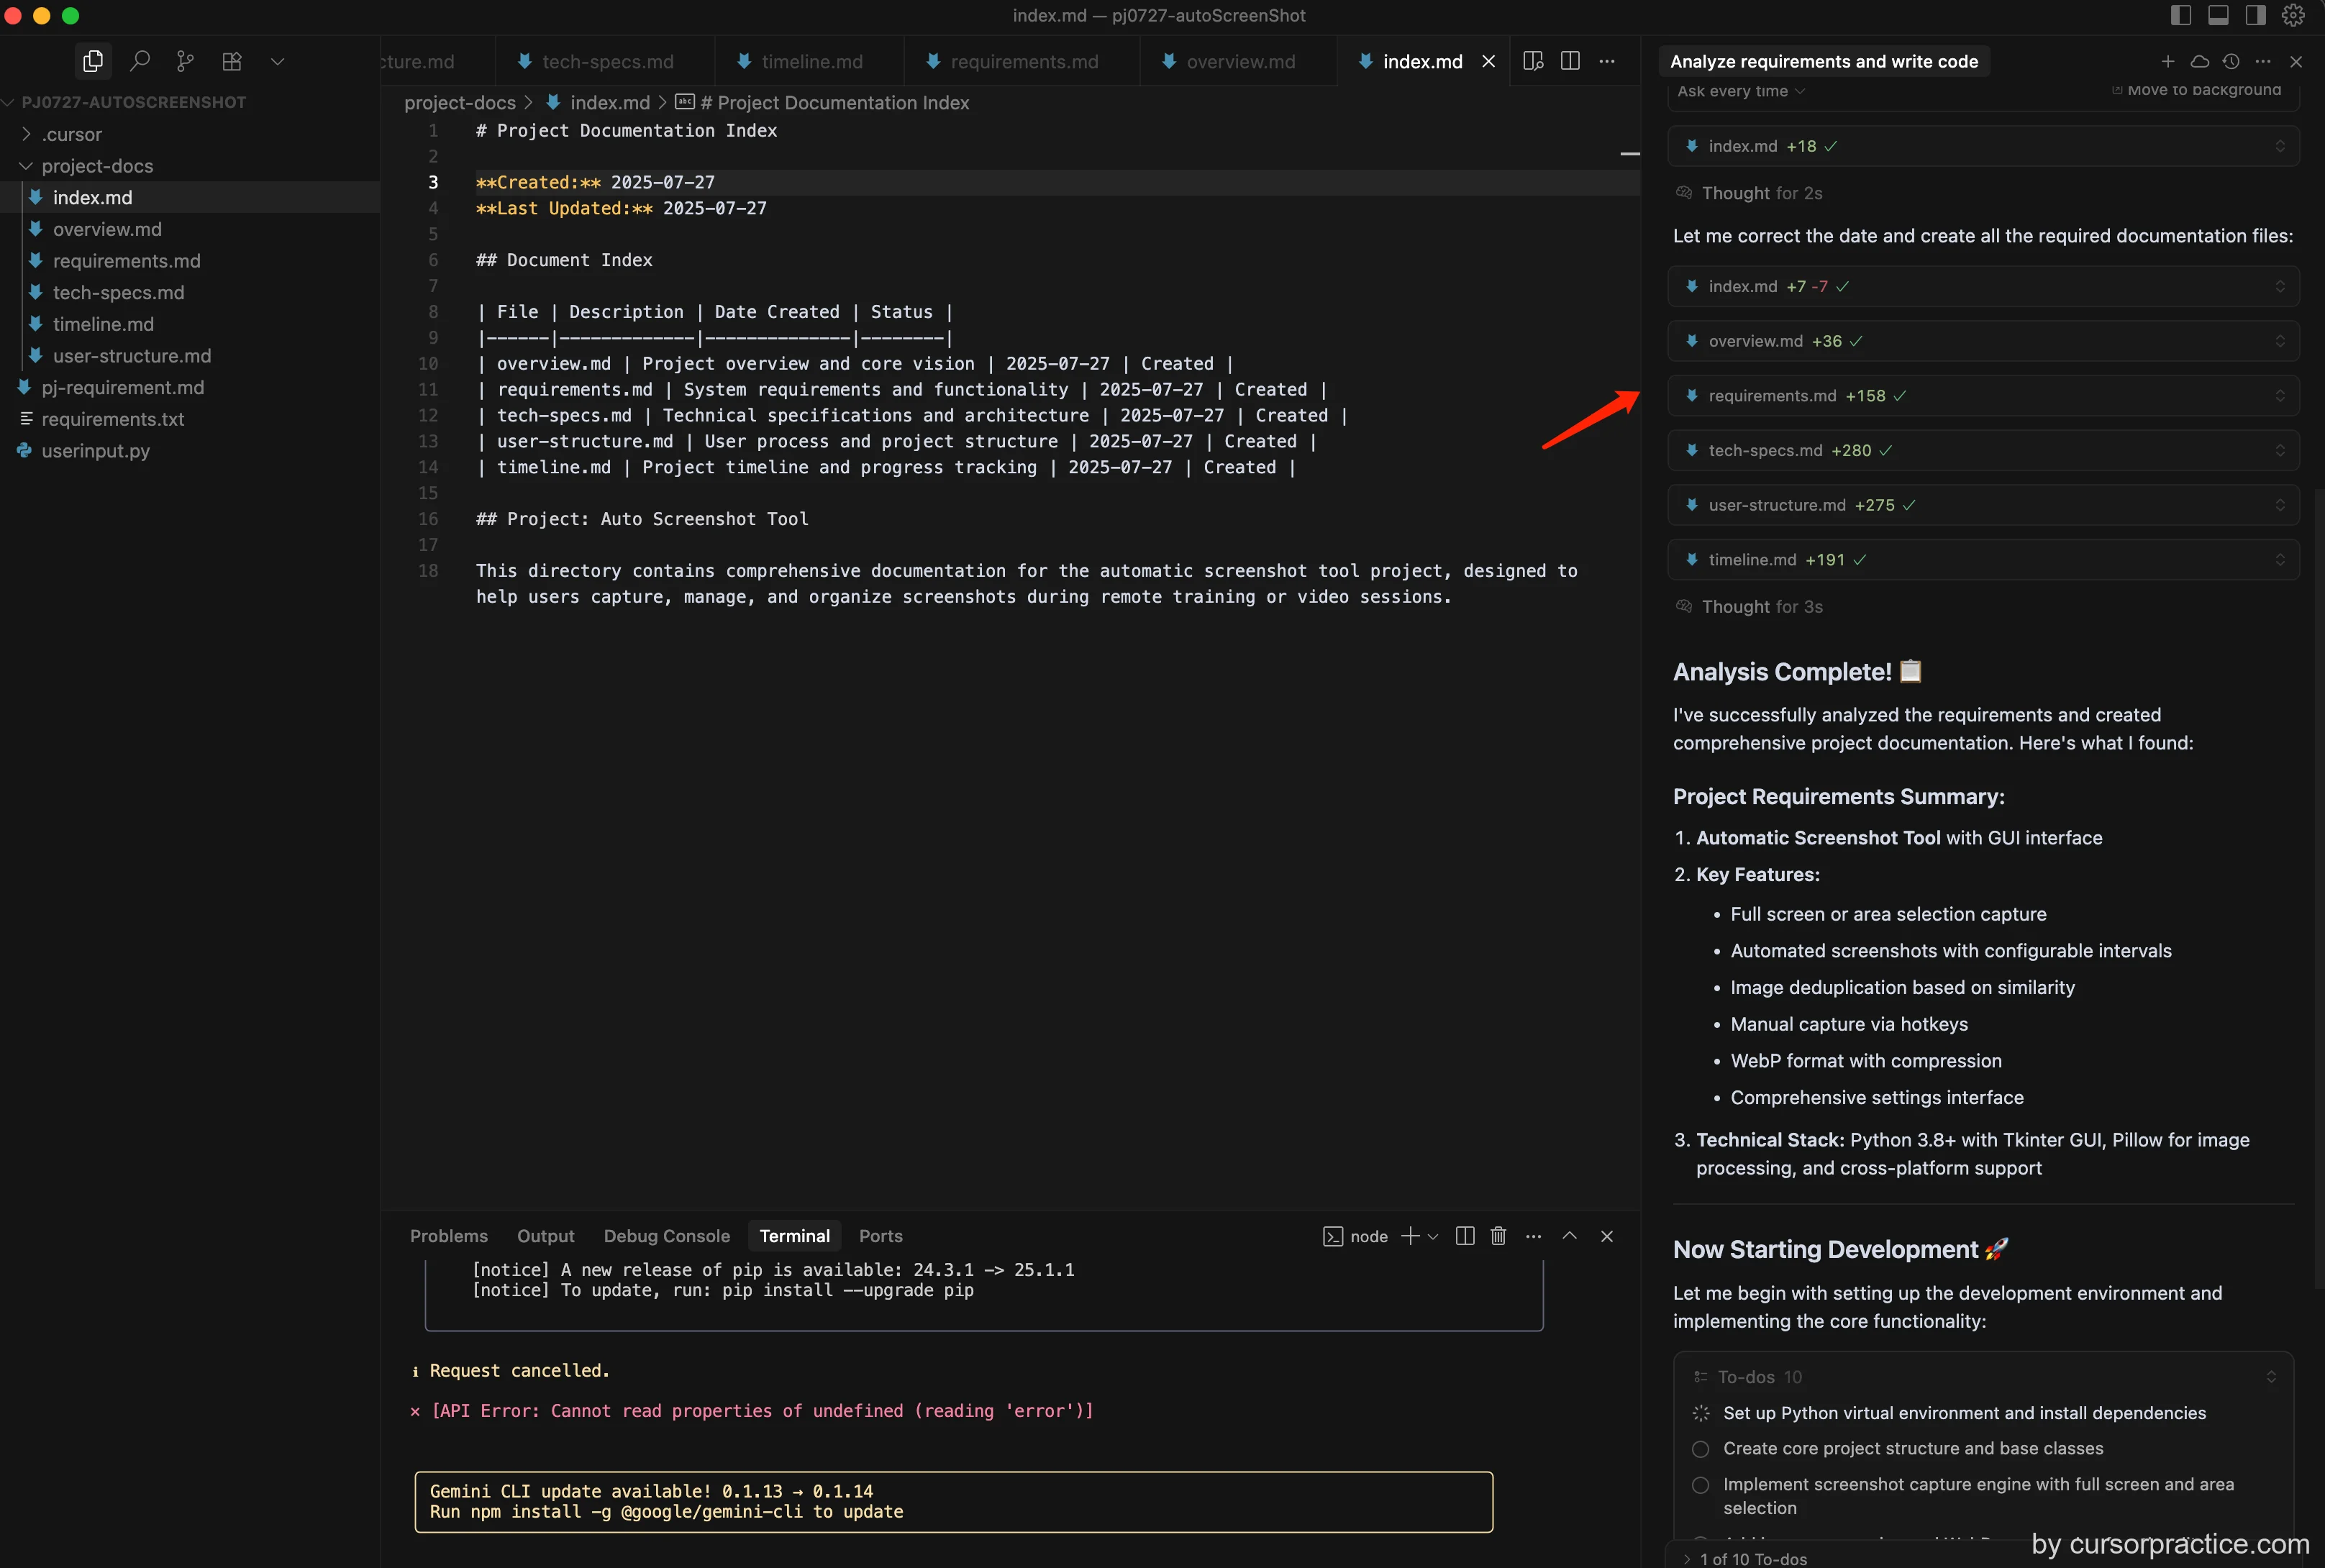Open terminal panel more actions ellipsis
Viewport: 2325px width, 1568px height.
(1533, 1236)
